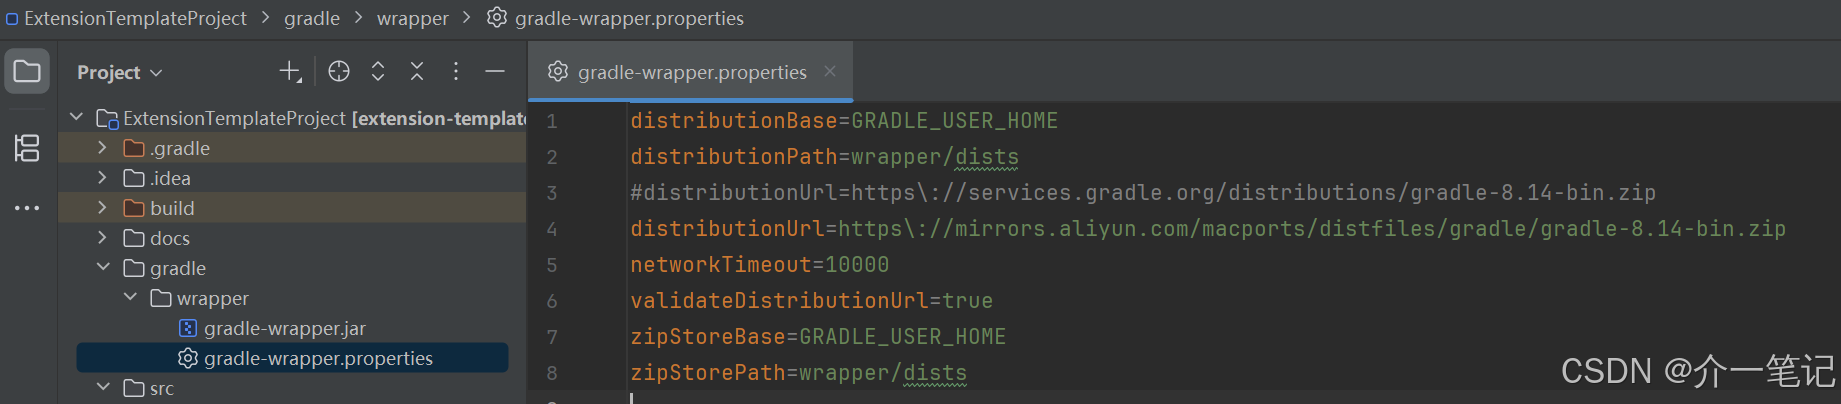Click the commented services.gradle.org URL line

click(1143, 193)
